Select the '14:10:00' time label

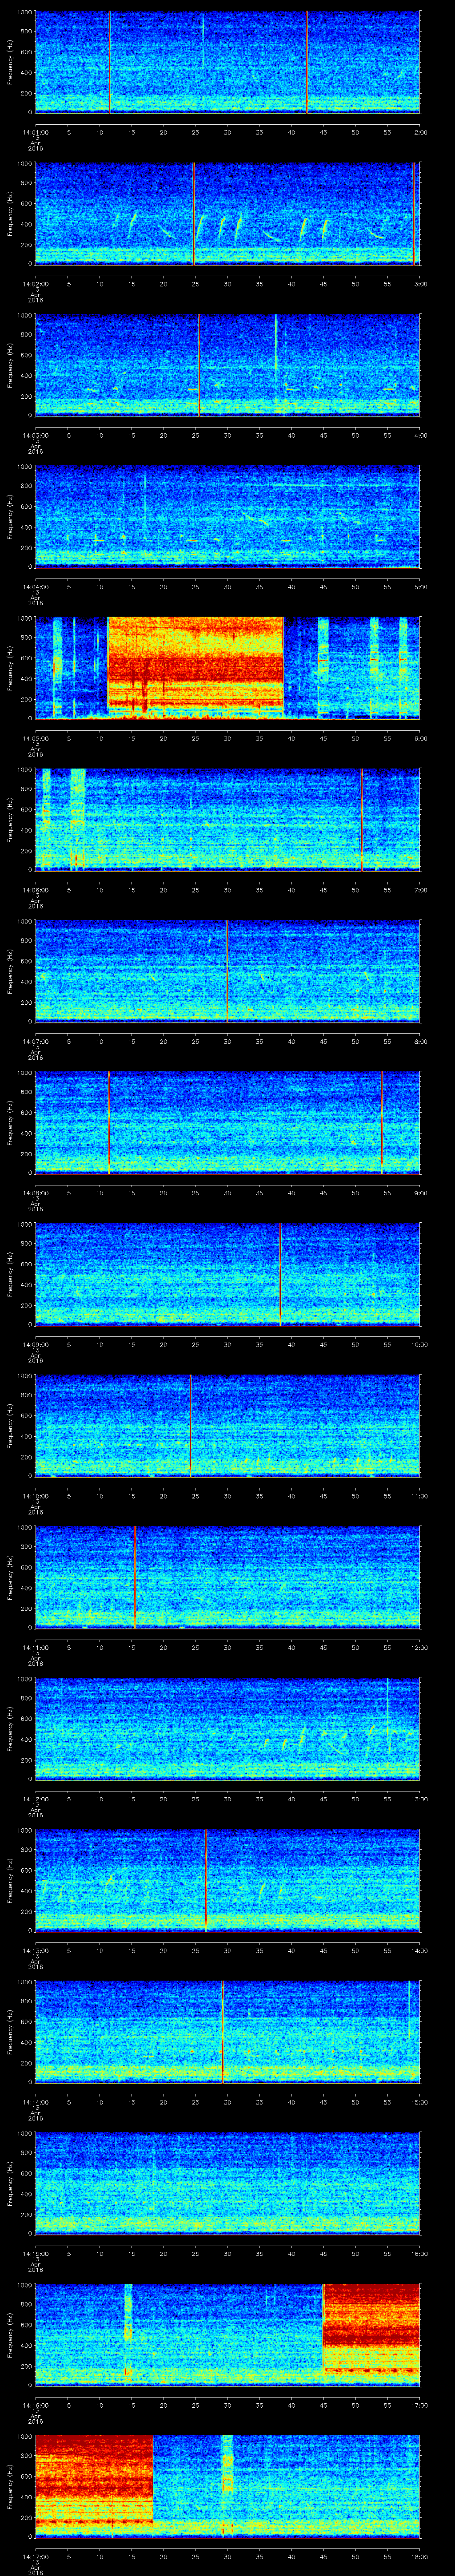[x=35, y=1495]
